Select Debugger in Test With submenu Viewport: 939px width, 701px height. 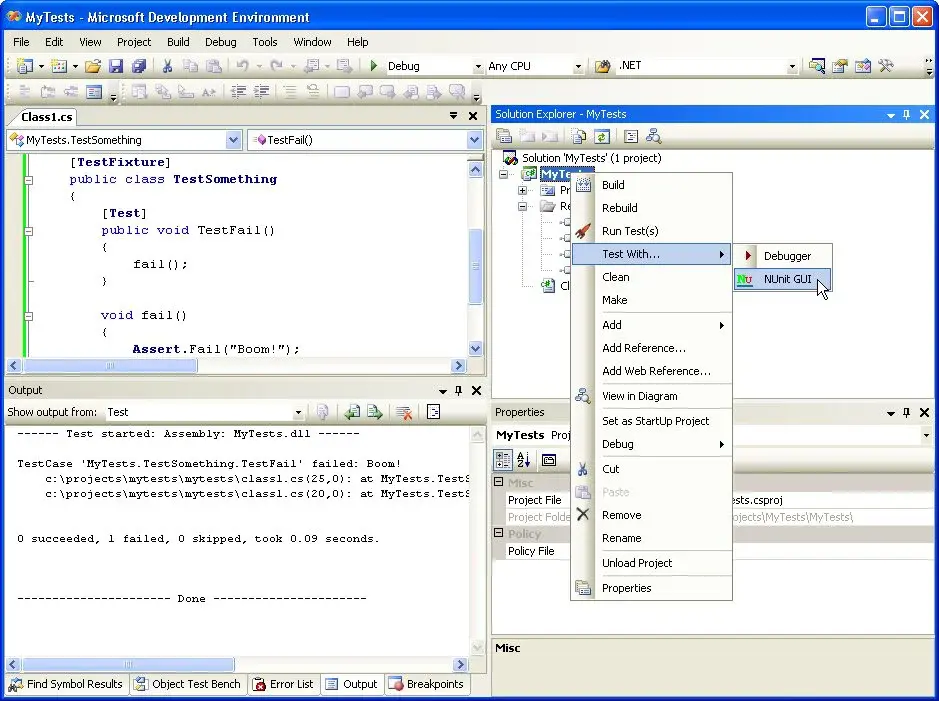(783, 256)
